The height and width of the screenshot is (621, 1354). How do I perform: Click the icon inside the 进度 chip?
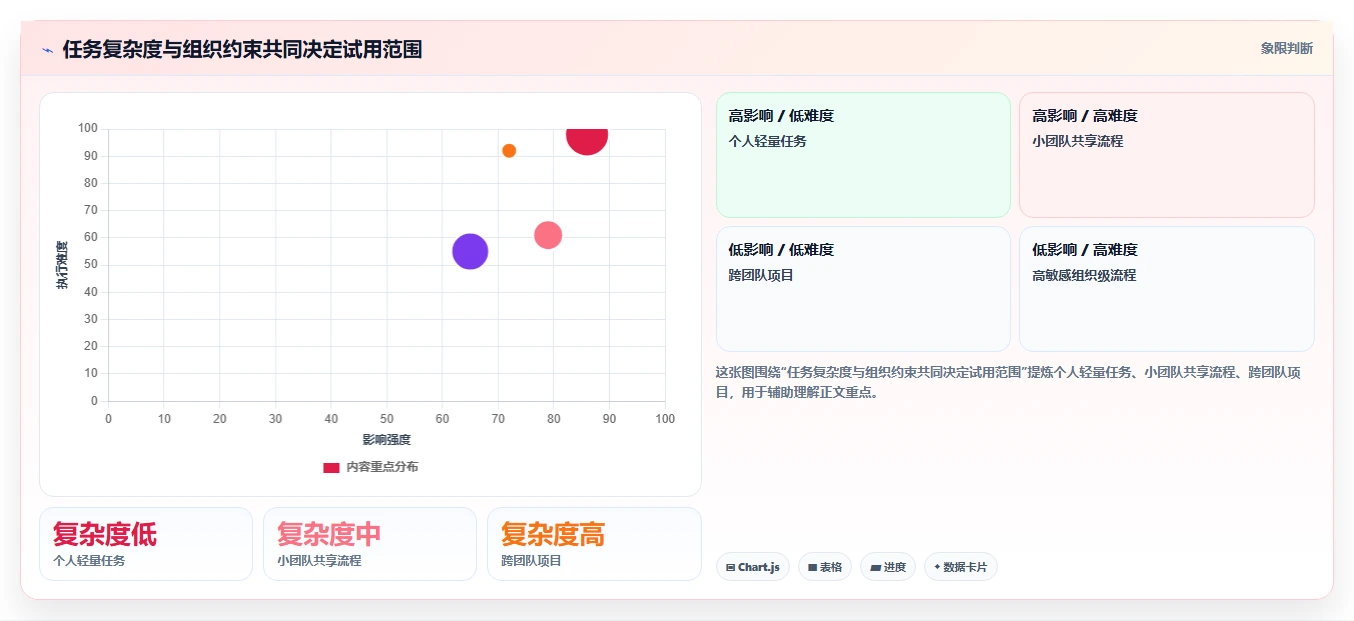tap(875, 567)
